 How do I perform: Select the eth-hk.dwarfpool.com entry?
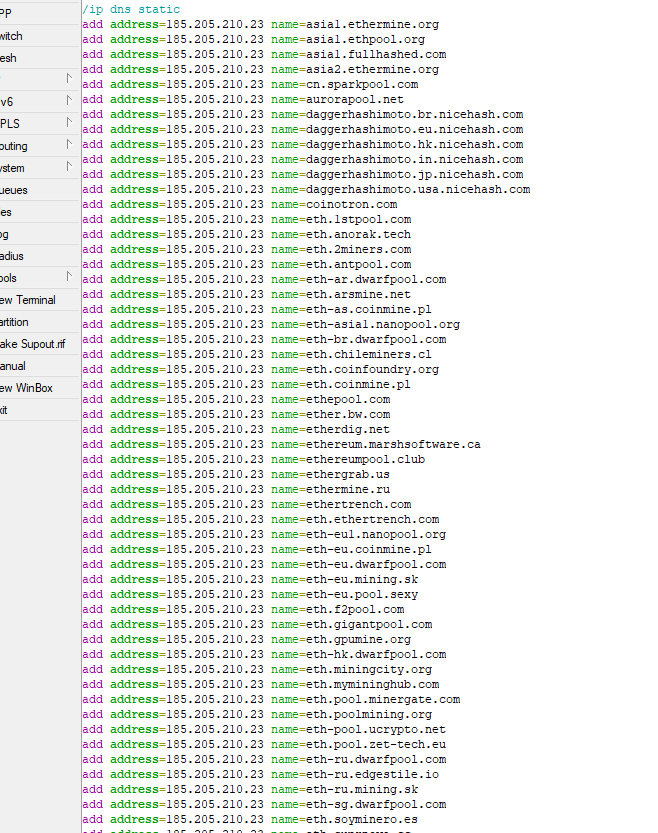(x=264, y=654)
